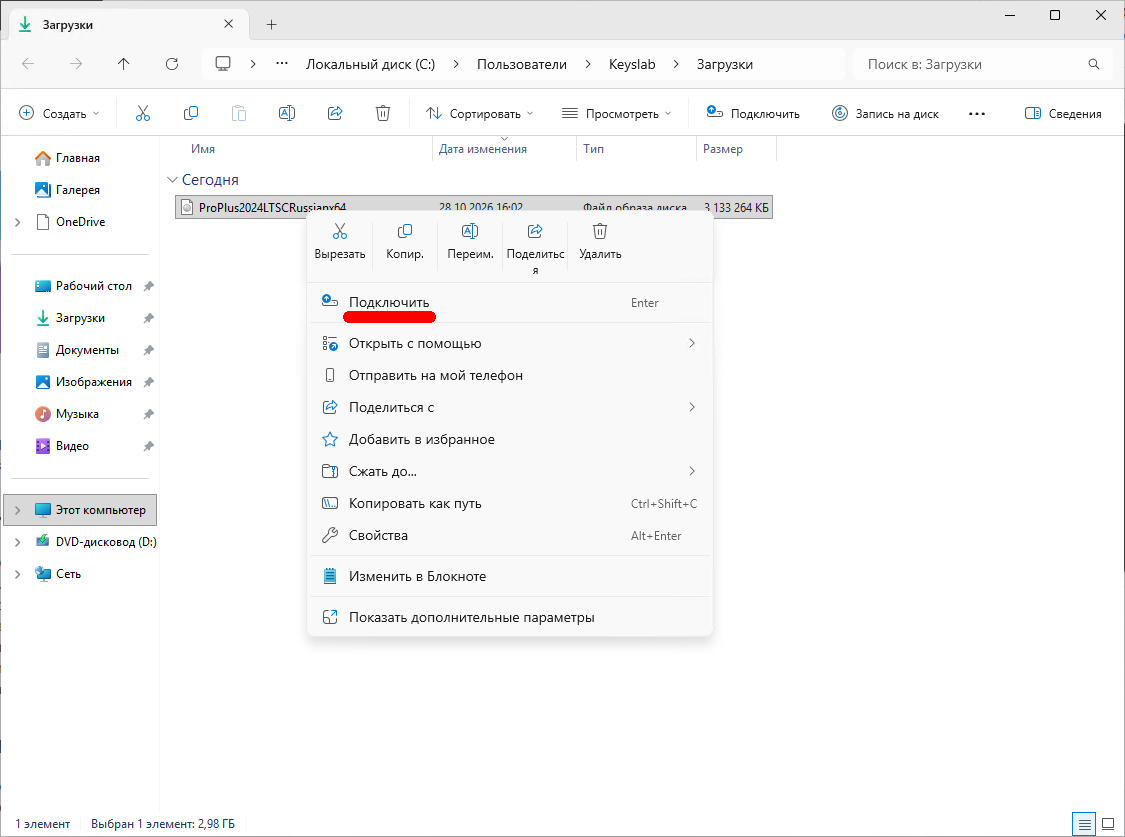The height and width of the screenshot is (837, 1125).
Task: Click Keyslab in the address breadcrumb
Action: [632, 65]
